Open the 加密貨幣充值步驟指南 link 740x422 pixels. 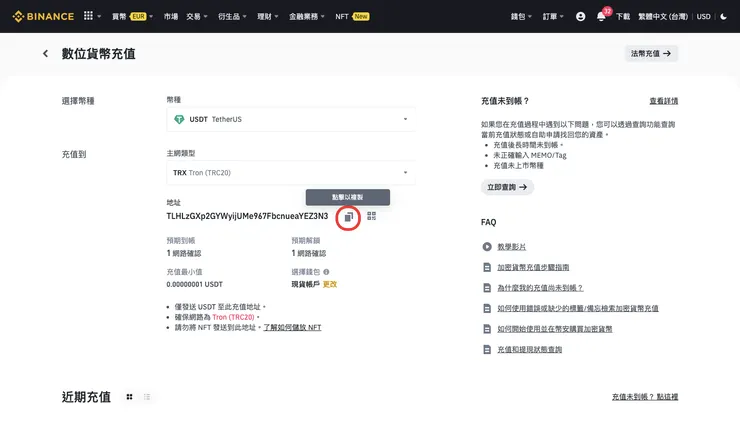point(533,267)
